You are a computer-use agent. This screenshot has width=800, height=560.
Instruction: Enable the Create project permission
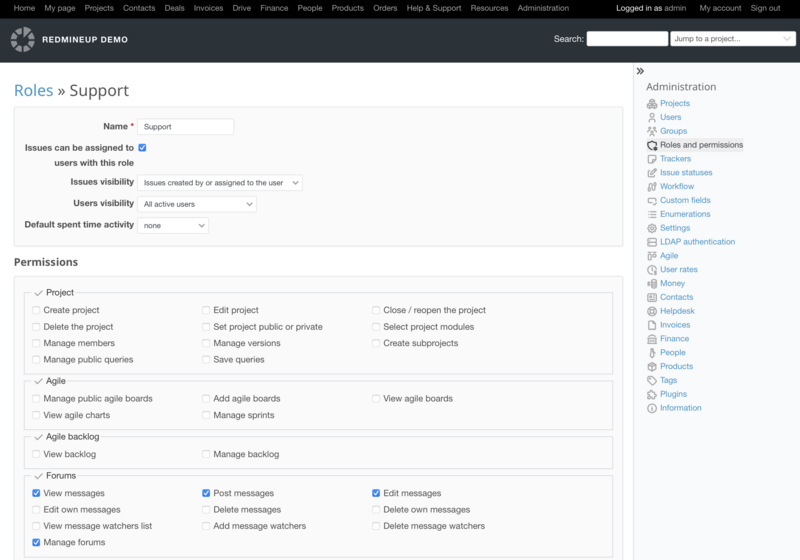(x=37, y=310)
